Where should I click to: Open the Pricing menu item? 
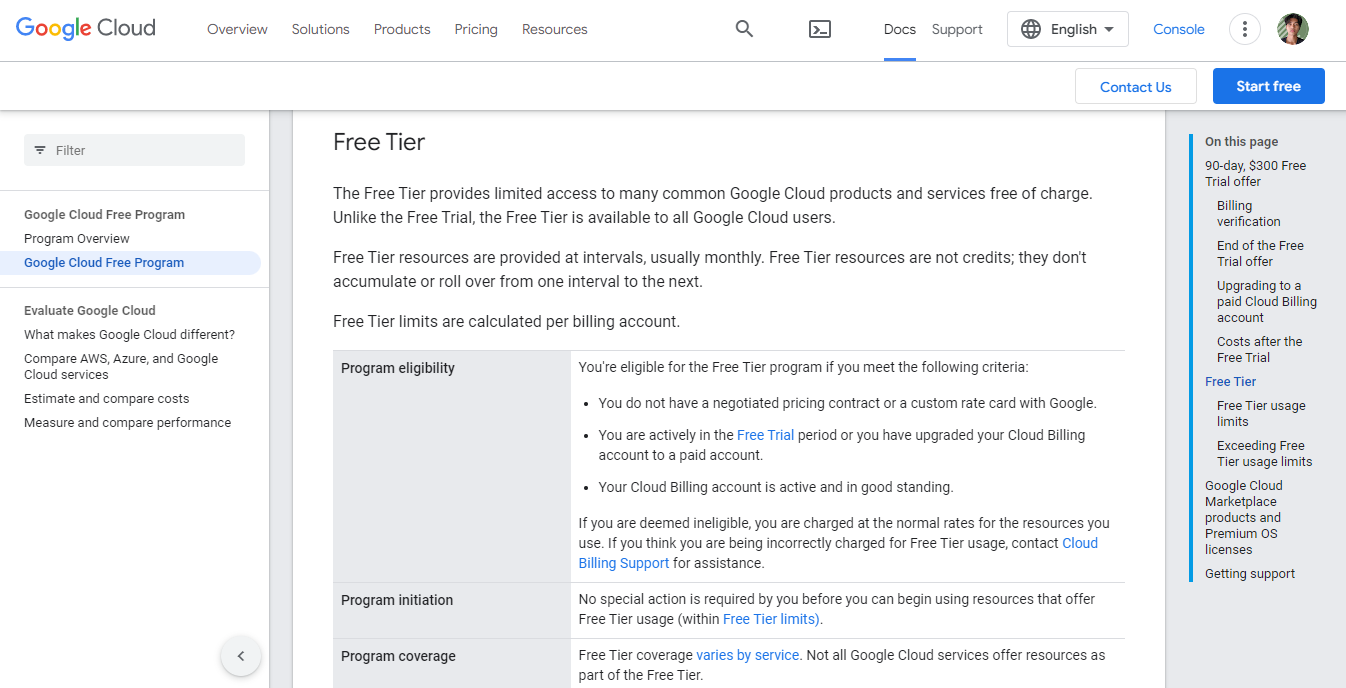[x=476, y=29]
